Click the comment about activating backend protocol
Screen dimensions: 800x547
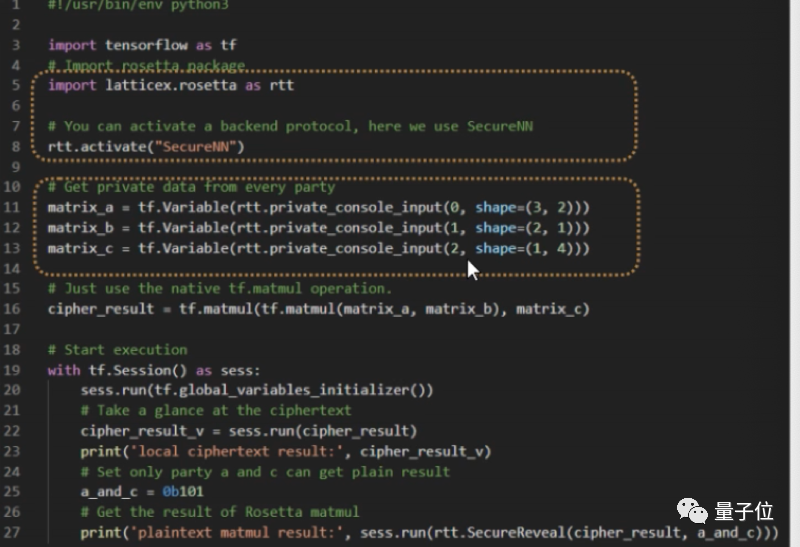[290, 126]
